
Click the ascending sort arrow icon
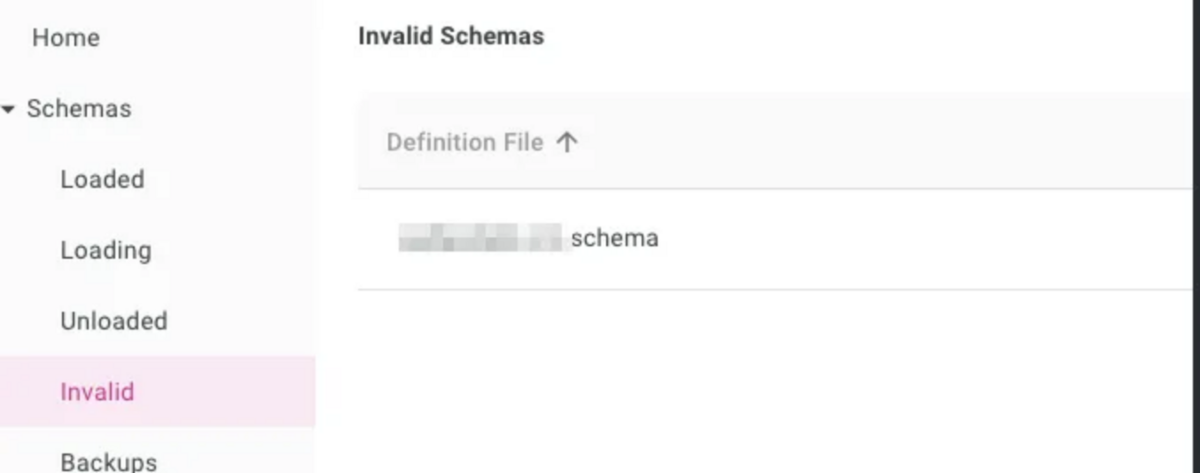[x=567, y=142]
